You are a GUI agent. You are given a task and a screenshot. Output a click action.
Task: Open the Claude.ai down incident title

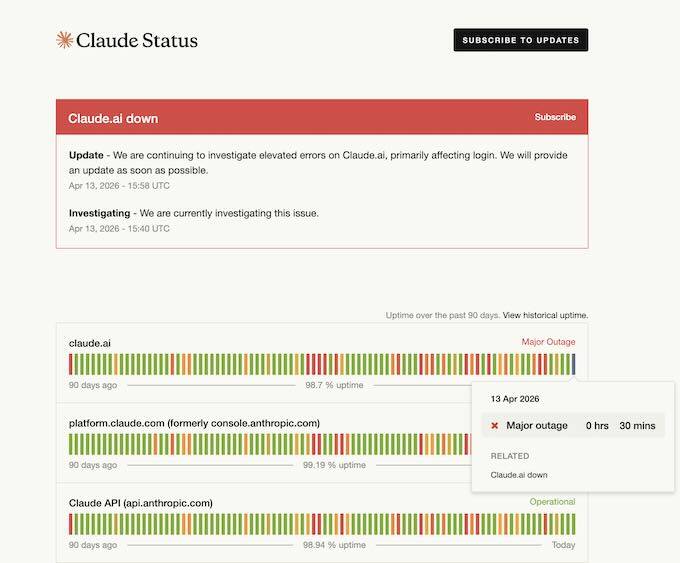(113, 118)
